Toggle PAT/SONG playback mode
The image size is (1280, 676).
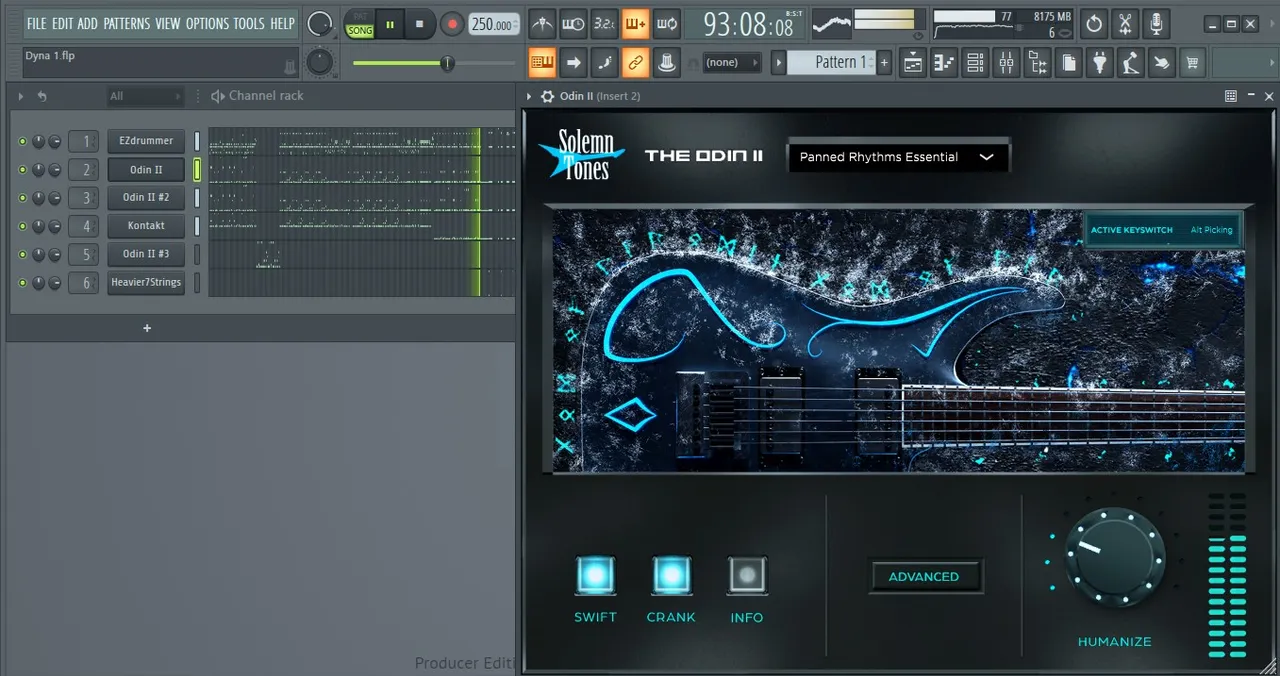(x=359, y=24)
